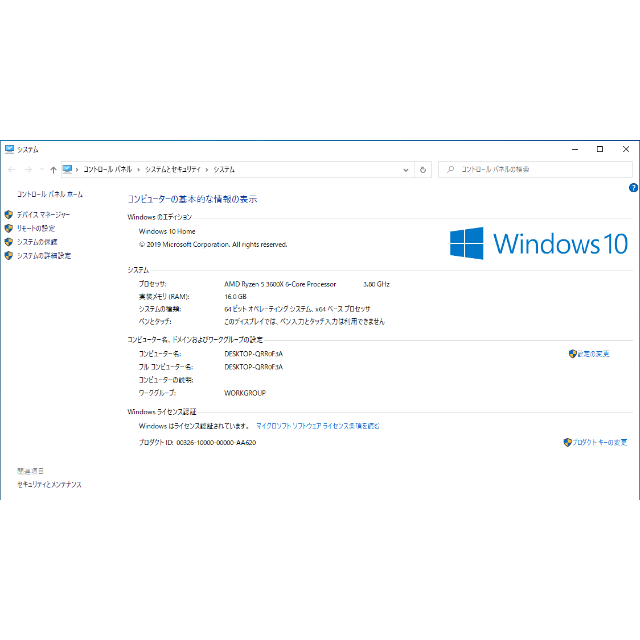
Task: Select システム breadcrumb in address bar
Action: [224, 169]
